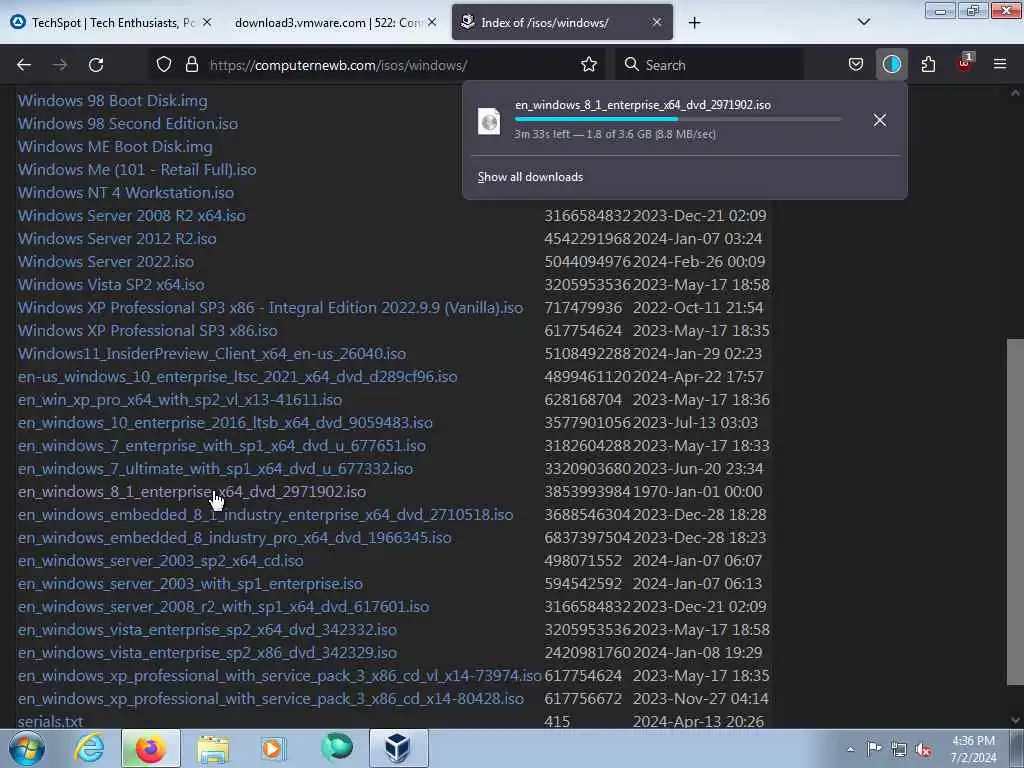Reload the current page
This screenshot has height=768, width=1024.
click(96, 65)
